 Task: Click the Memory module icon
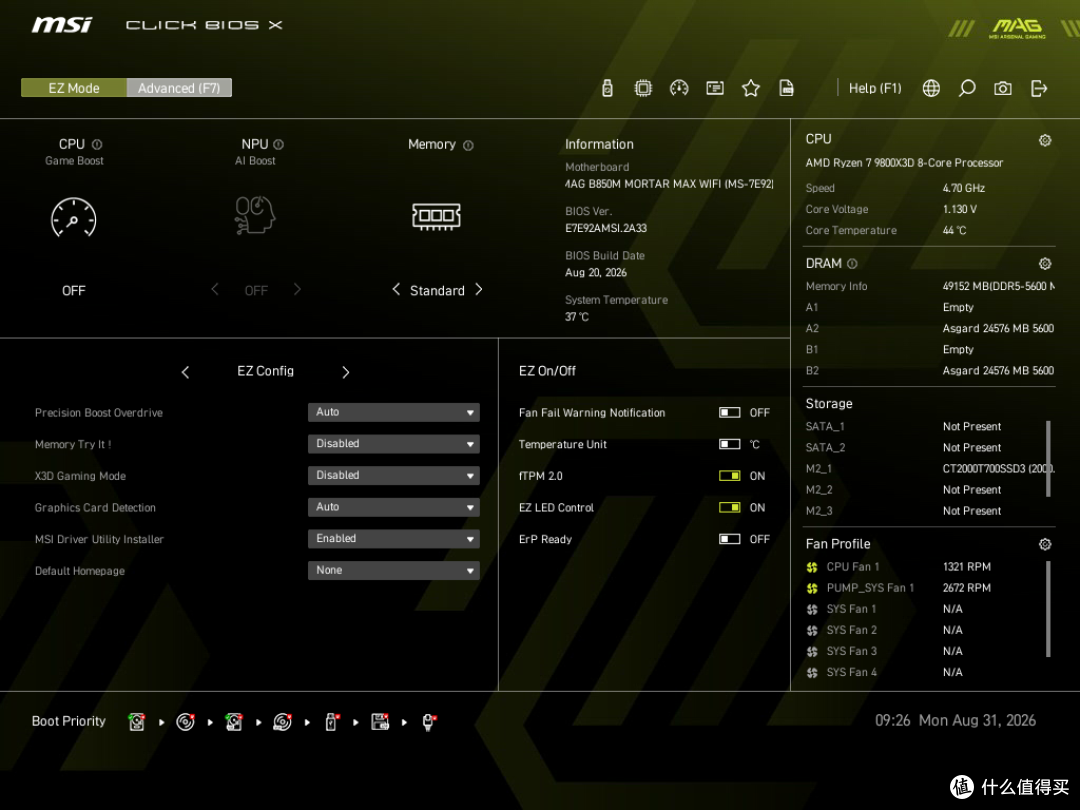coord(436,216)
